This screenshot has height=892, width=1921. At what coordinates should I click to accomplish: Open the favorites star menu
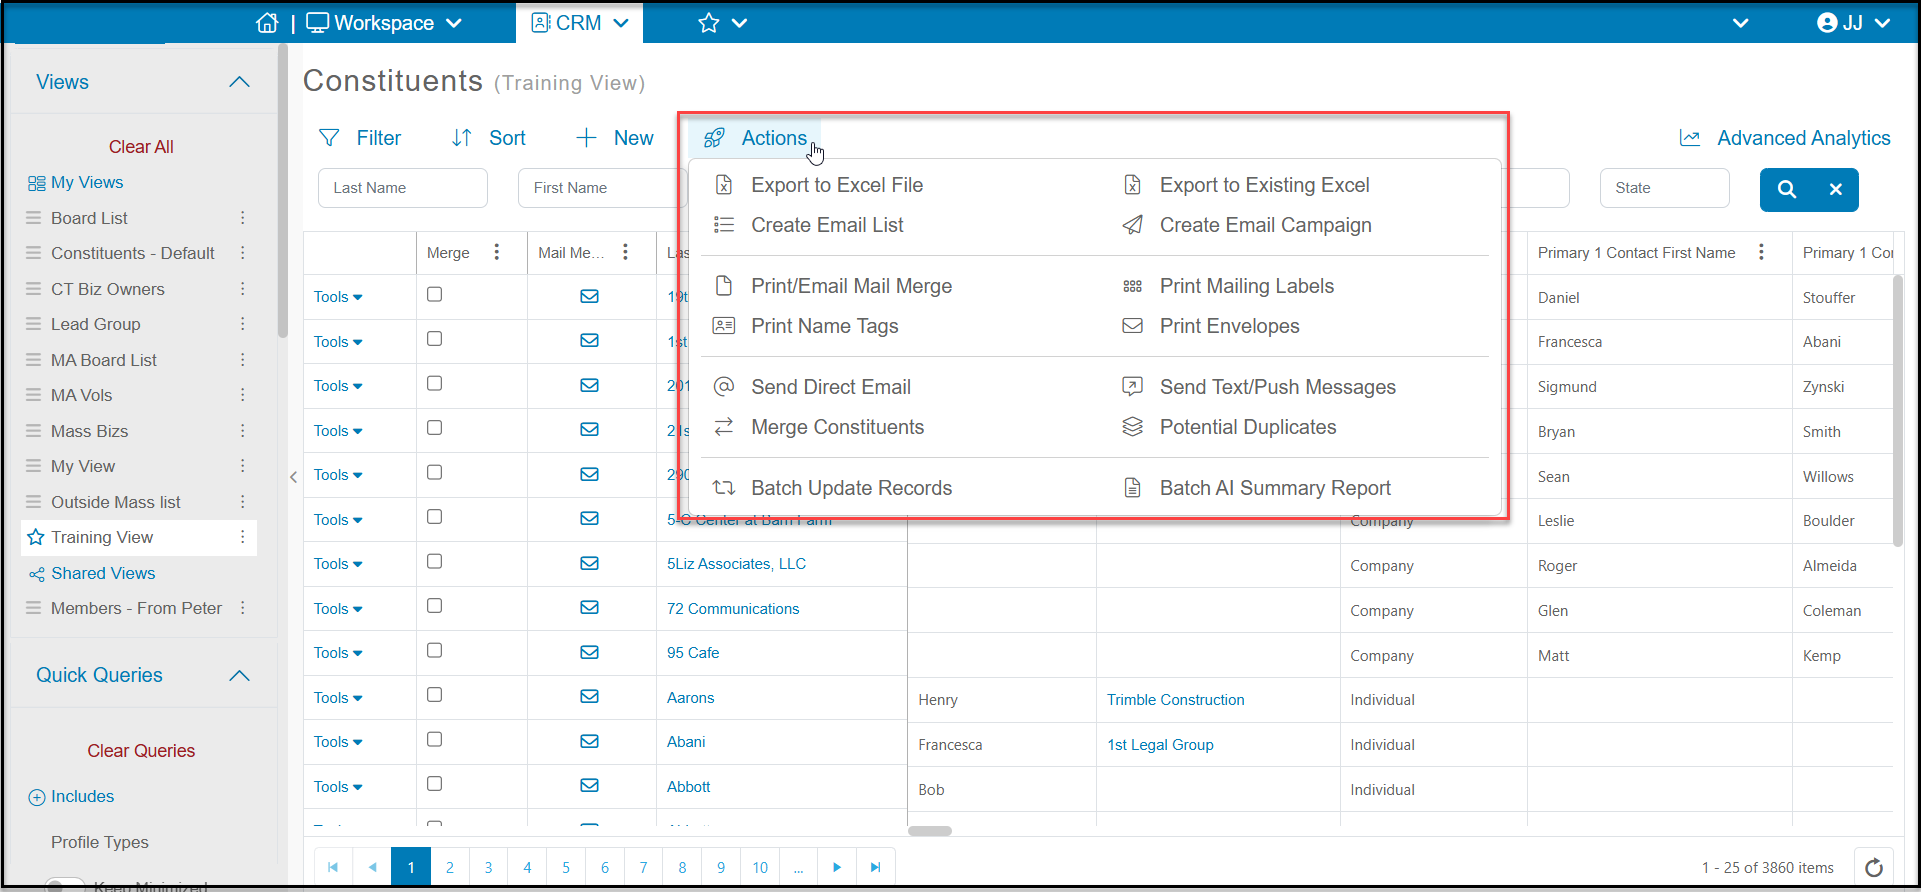(722, 22)
